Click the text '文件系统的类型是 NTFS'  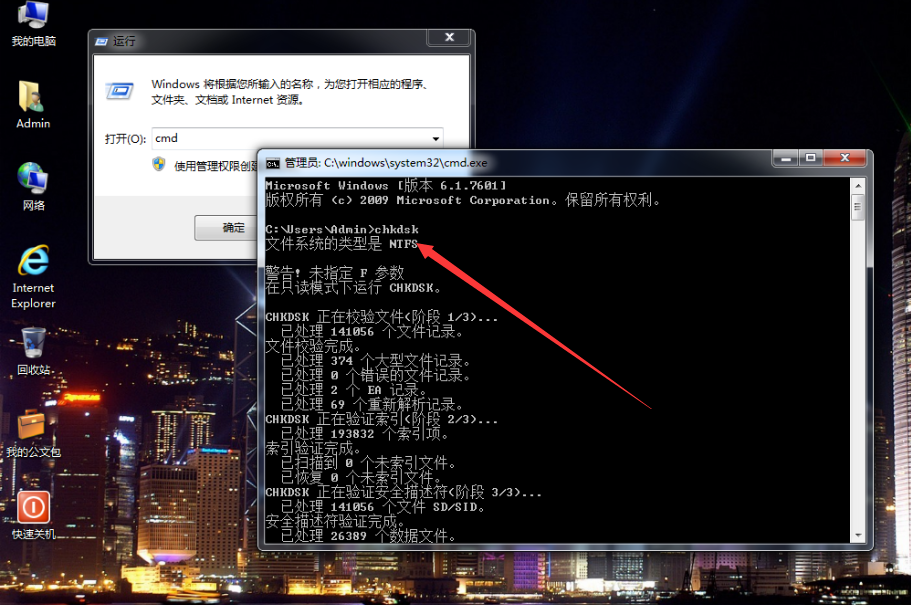(342, 244)
